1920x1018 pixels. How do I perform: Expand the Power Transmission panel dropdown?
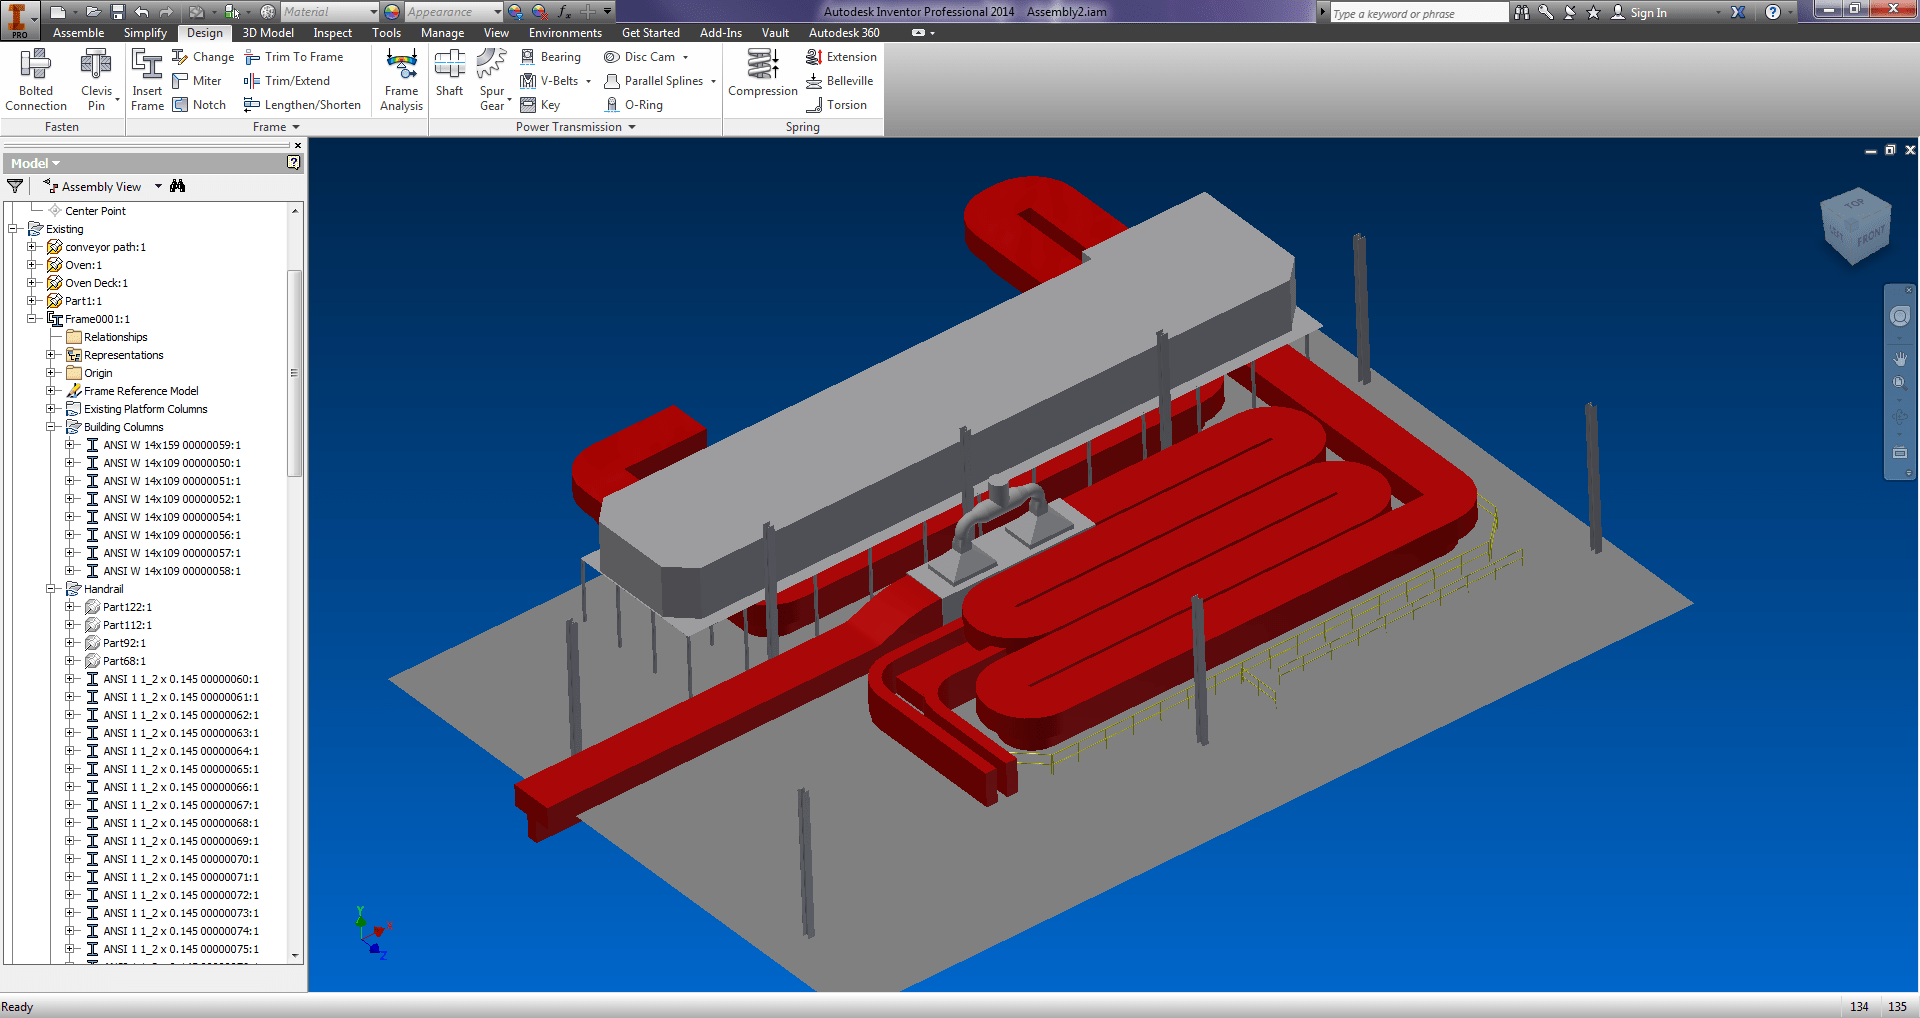click(x=630, y=127)
